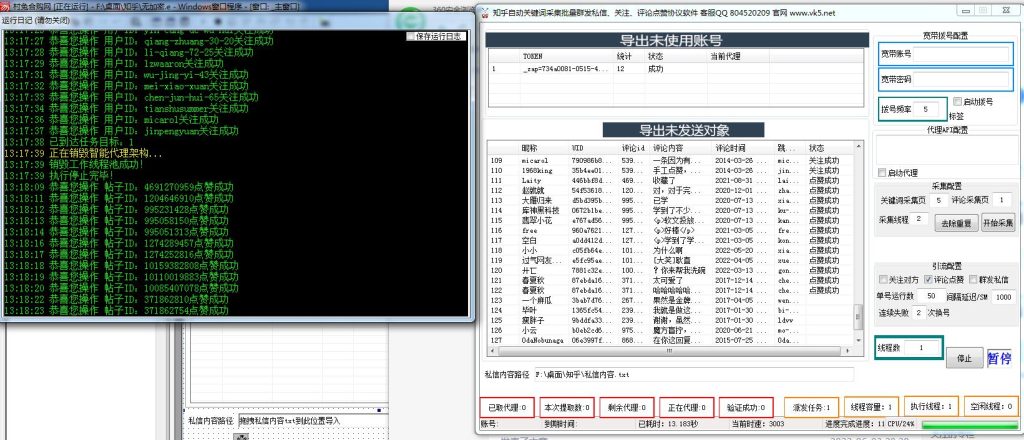Screen dimensions: 1024x440
Task: Click the 宽带账号 input field
Action: tap(961, 55)
